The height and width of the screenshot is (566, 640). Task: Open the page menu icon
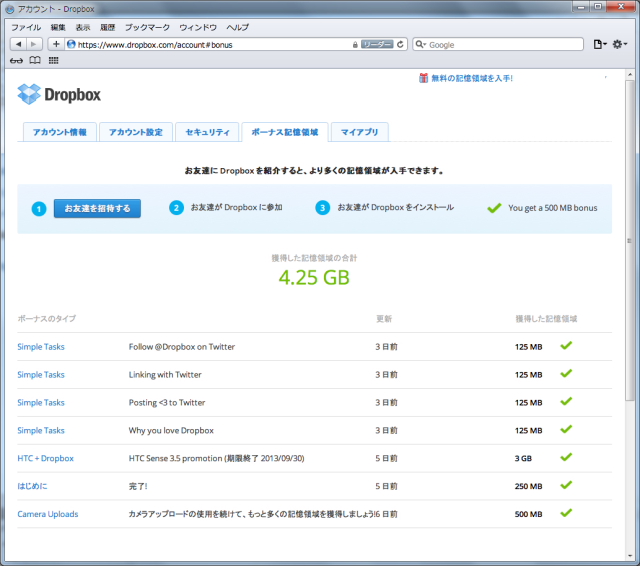600,44
